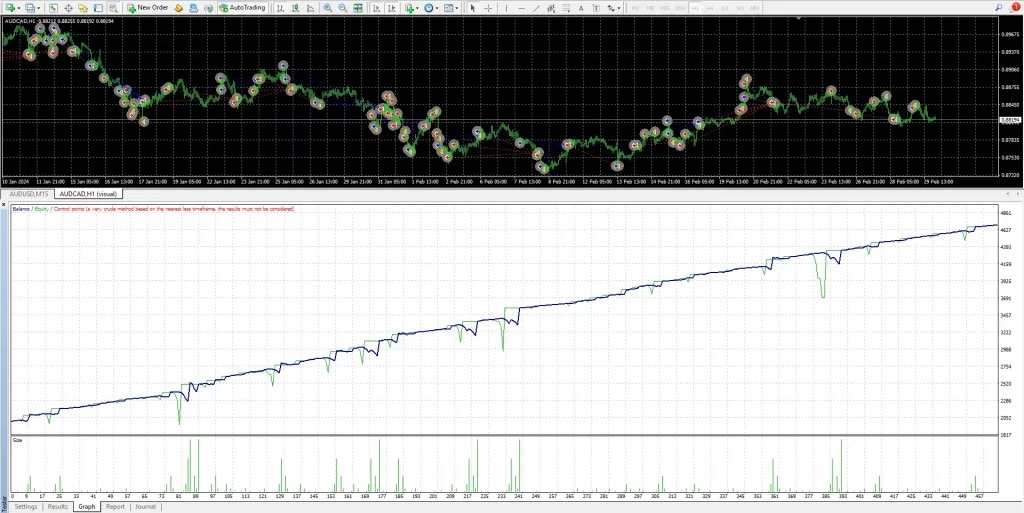Open the periodicity clock dropdown
Viewport: 1024px width, 513px height.
click(438, 7)
